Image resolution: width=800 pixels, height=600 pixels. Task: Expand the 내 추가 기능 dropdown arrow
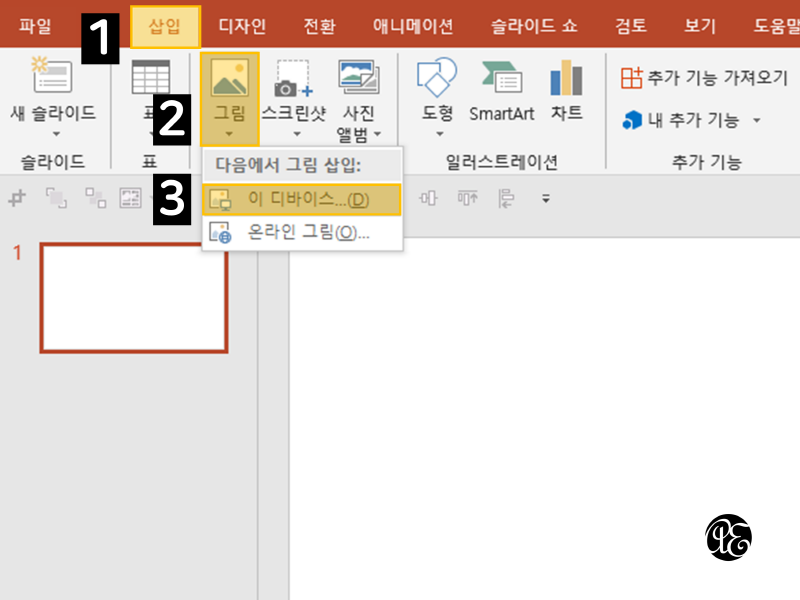click(757, 120)
